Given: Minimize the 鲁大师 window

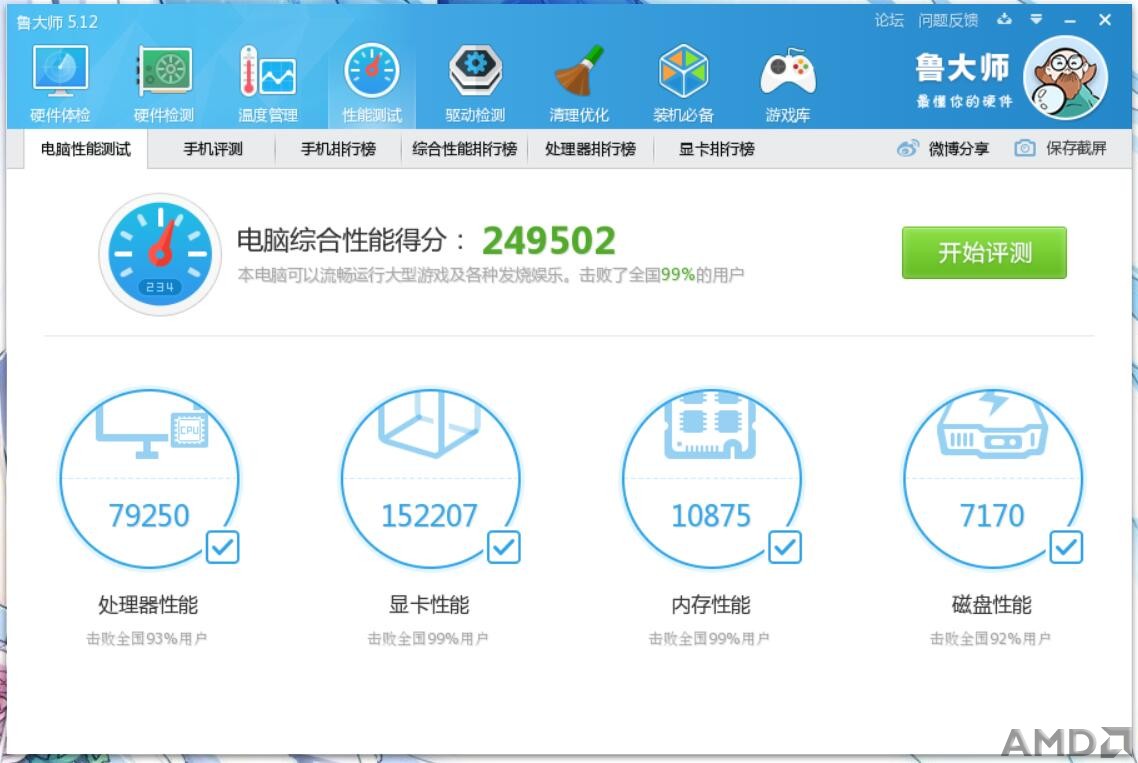Looking at the screenshot, I should pyautogui.click(x=1070, y=20).
